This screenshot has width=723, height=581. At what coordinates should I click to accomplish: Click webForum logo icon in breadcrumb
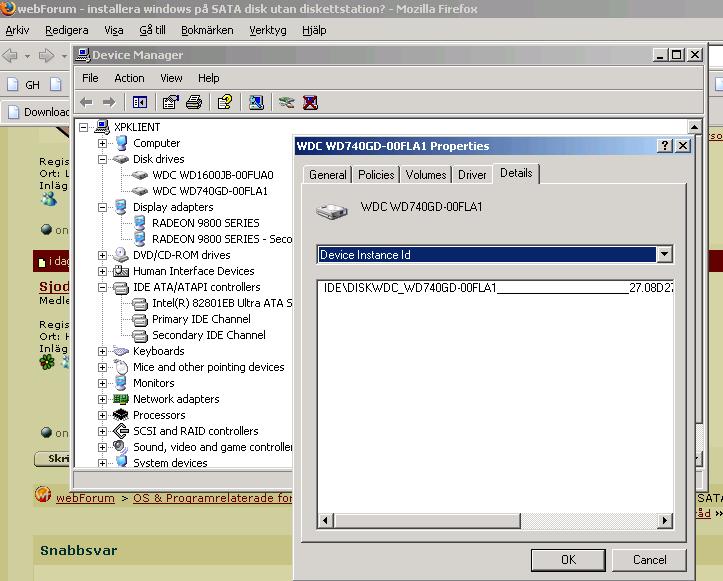43,494
